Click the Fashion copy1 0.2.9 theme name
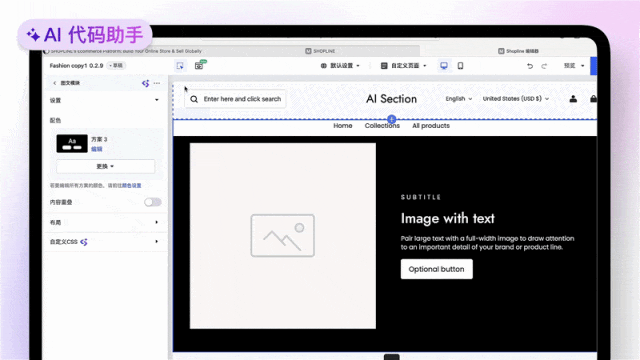Viewport: 640px width, 360px height. tap(76, 66)
